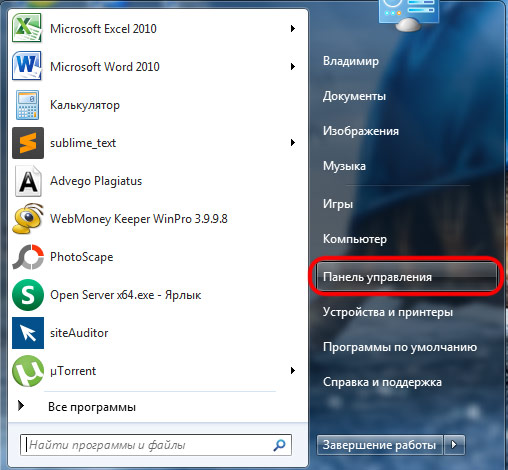This screenshot has height=470, width=508.
Task: Launch µTorrent icon
Action: 28,371
